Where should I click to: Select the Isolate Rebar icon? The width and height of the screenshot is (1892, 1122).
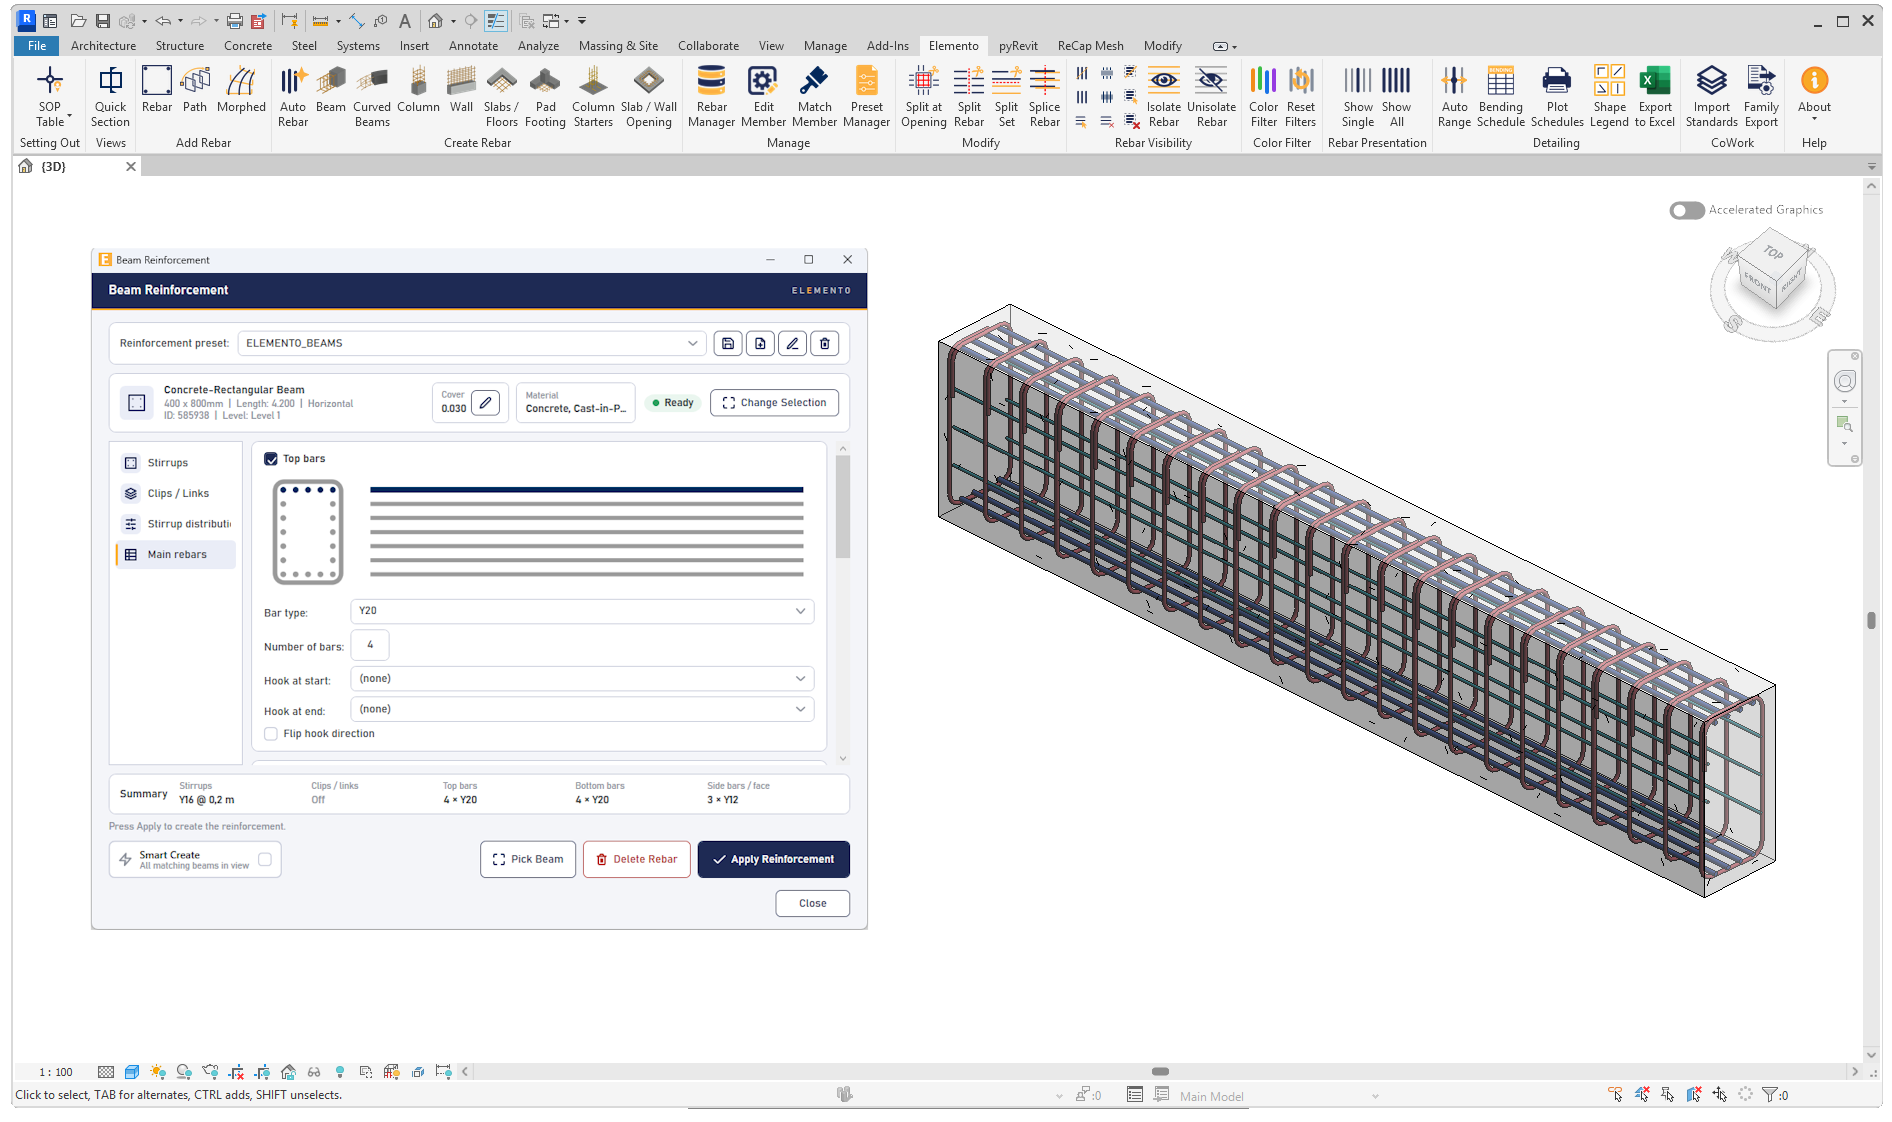(1163, 97)
